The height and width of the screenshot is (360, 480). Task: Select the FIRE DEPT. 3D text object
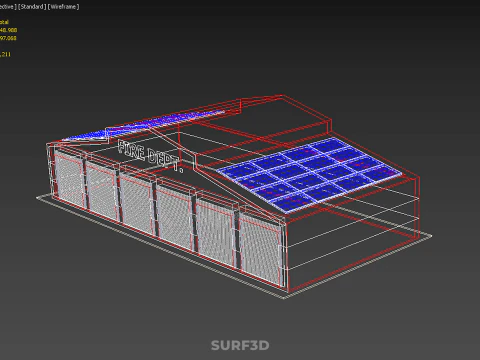coord(151,156)
